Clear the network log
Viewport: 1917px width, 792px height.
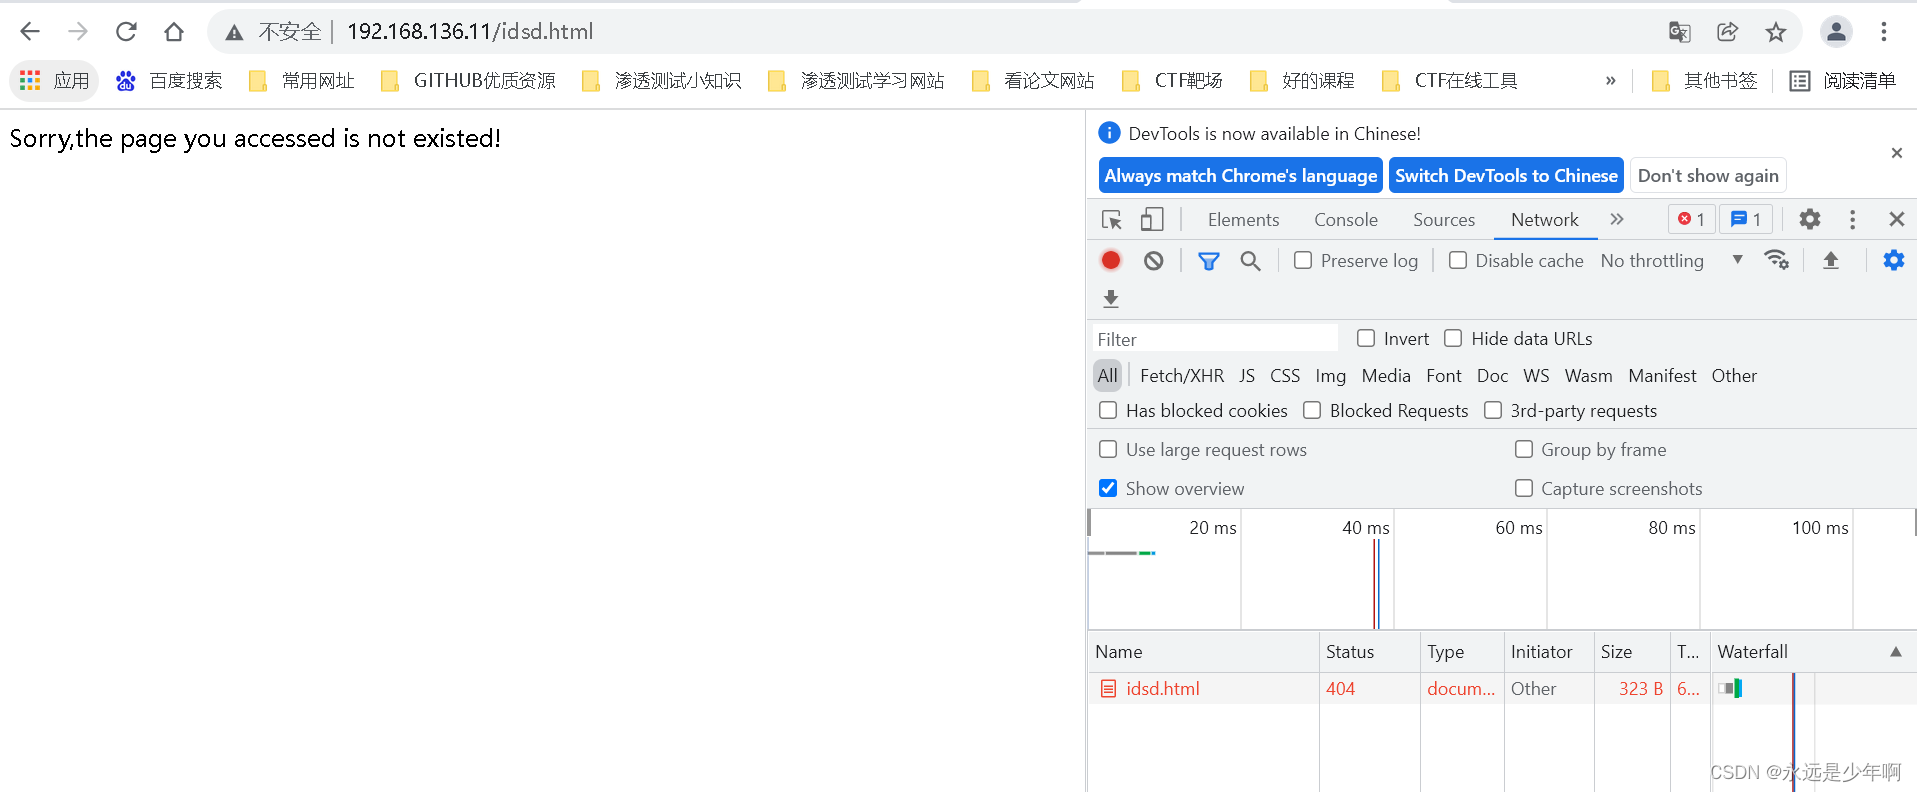(1154, 261)
